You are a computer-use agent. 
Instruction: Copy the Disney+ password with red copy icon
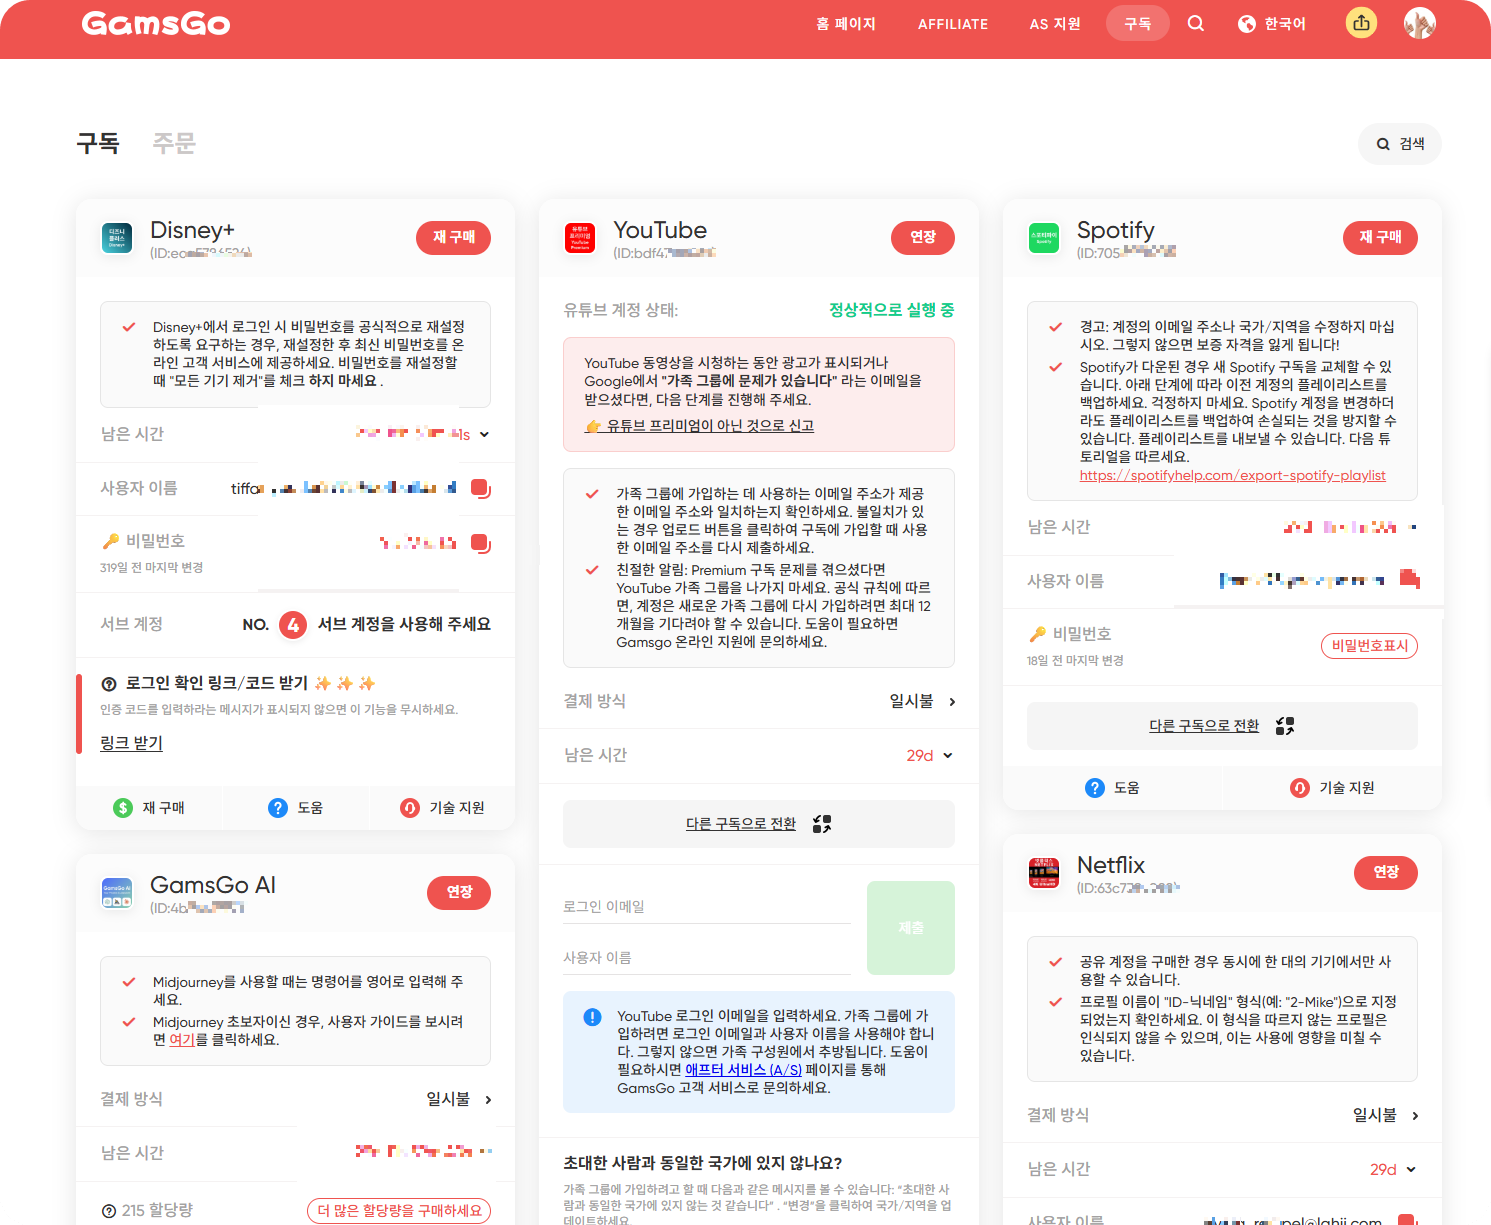point(481,543)
